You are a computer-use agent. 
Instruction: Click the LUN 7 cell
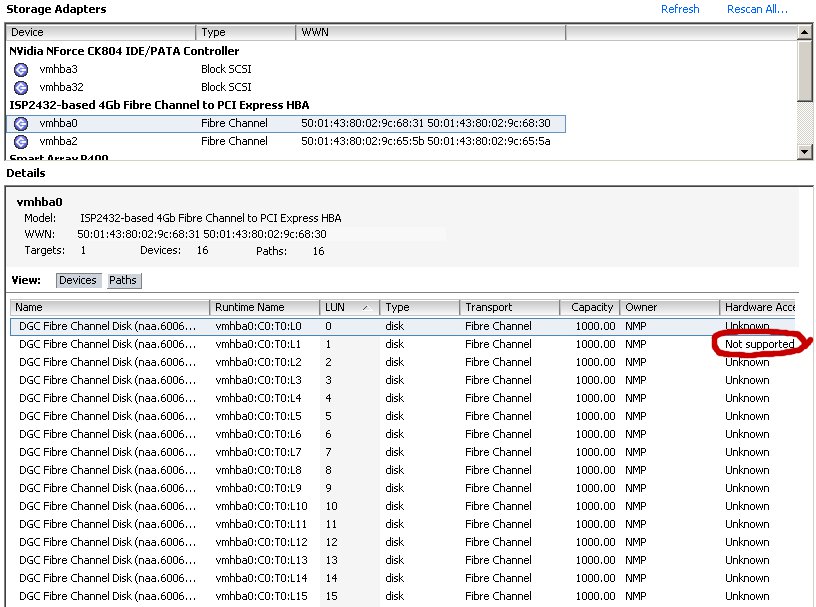coord(328,452)
